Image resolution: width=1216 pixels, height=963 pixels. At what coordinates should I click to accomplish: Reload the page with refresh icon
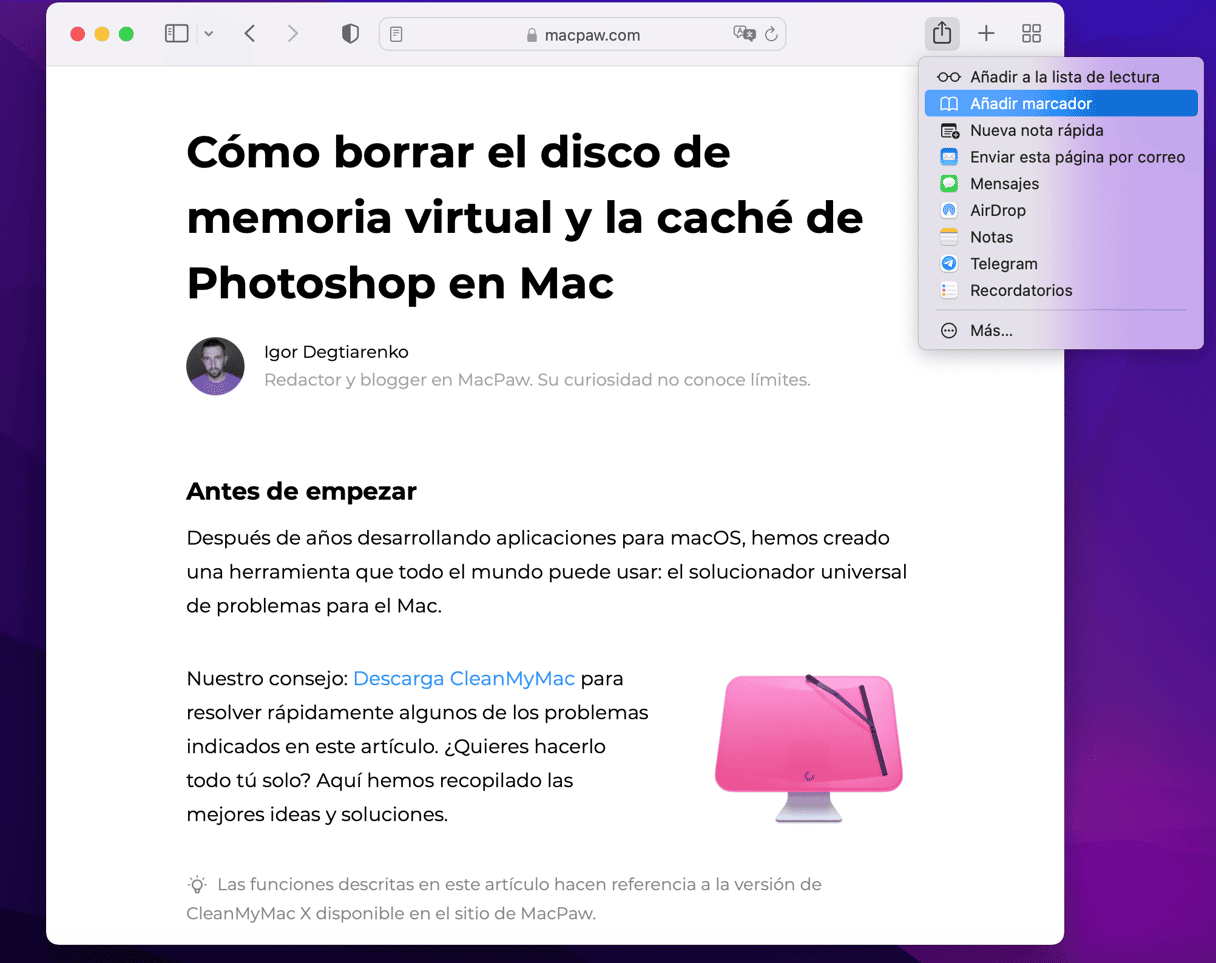coord(771,34)
